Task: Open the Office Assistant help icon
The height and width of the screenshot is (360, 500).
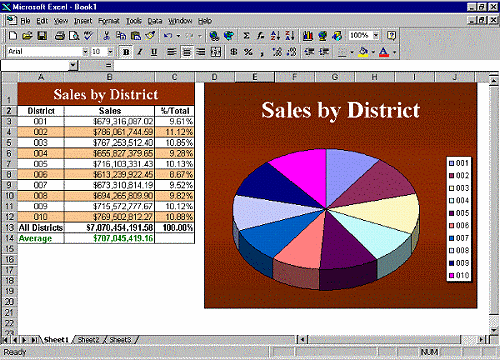Action: pyautogui.click(x=391, y=36)
